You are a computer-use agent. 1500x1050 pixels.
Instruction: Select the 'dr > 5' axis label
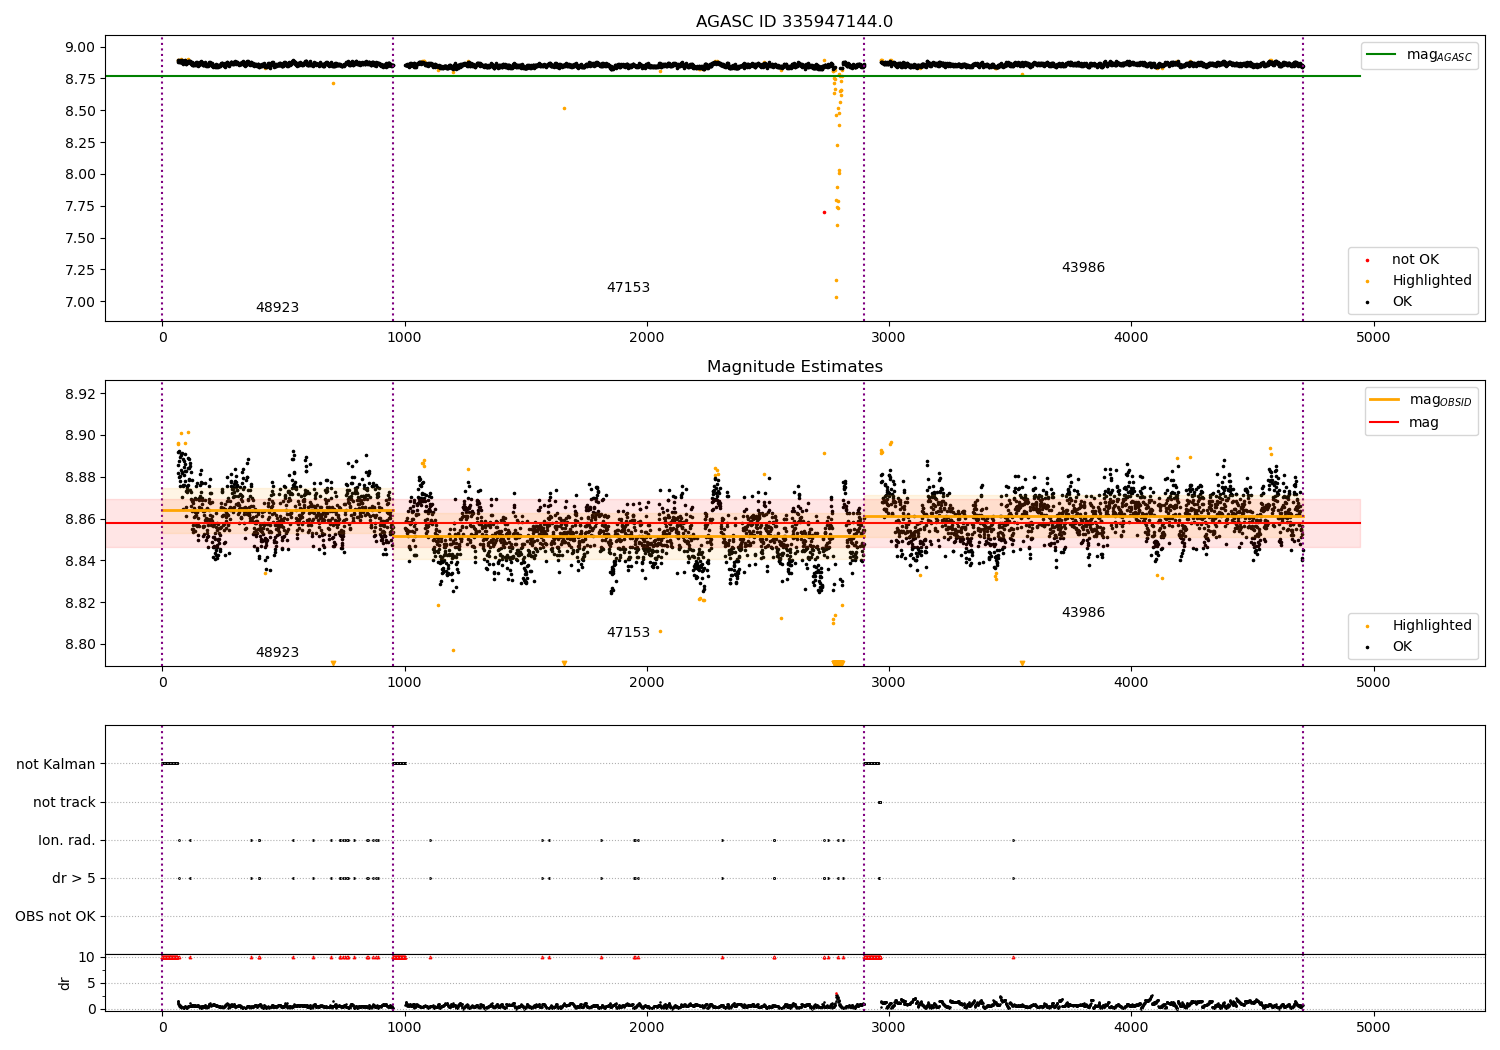pos(74,879)
